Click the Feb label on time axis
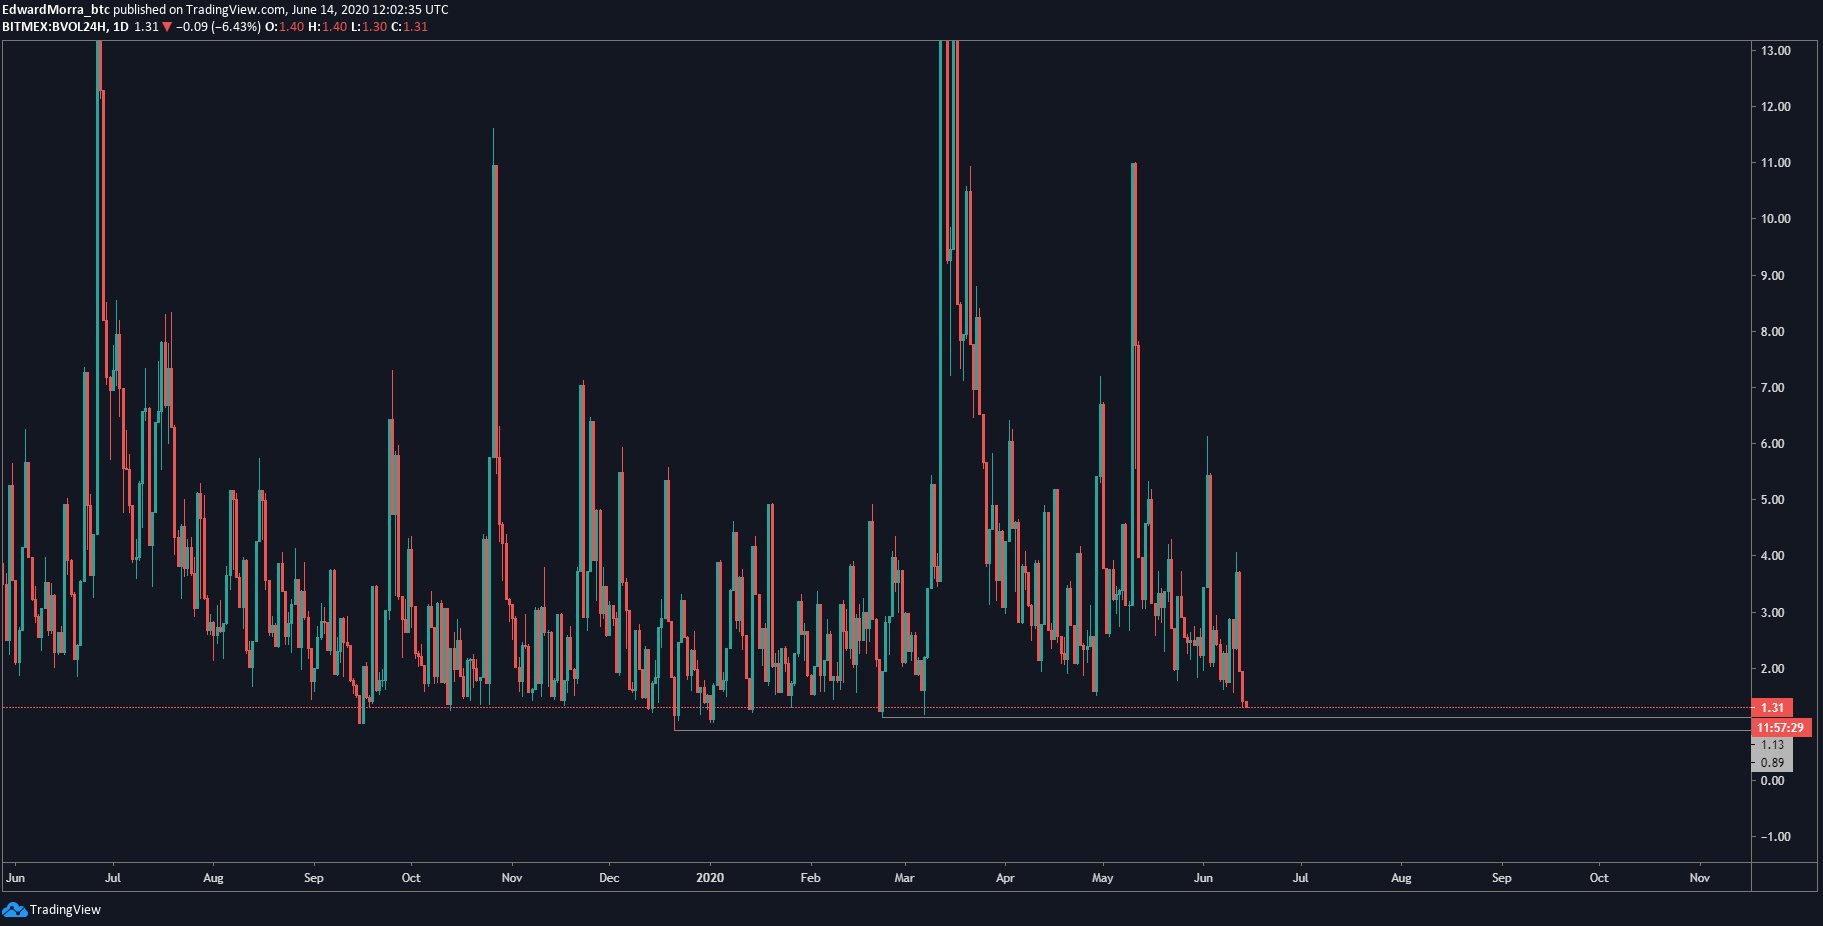The height and width of the screenshot is (926, 1823). pyautogui.click(x=810, y=878)
